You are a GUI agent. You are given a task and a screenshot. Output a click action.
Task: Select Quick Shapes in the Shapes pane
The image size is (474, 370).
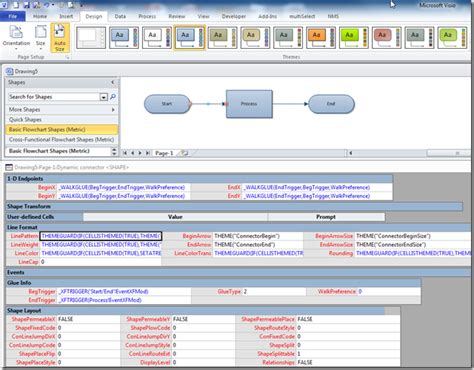pos(62,119)
